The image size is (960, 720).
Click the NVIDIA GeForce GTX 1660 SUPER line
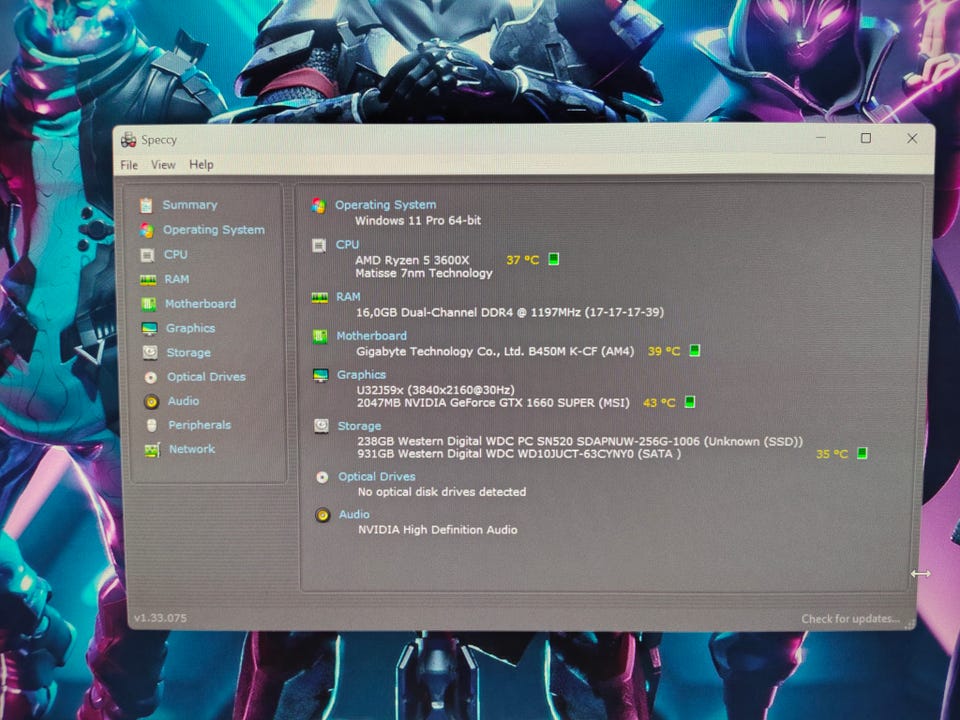click(x=493, y=403)
